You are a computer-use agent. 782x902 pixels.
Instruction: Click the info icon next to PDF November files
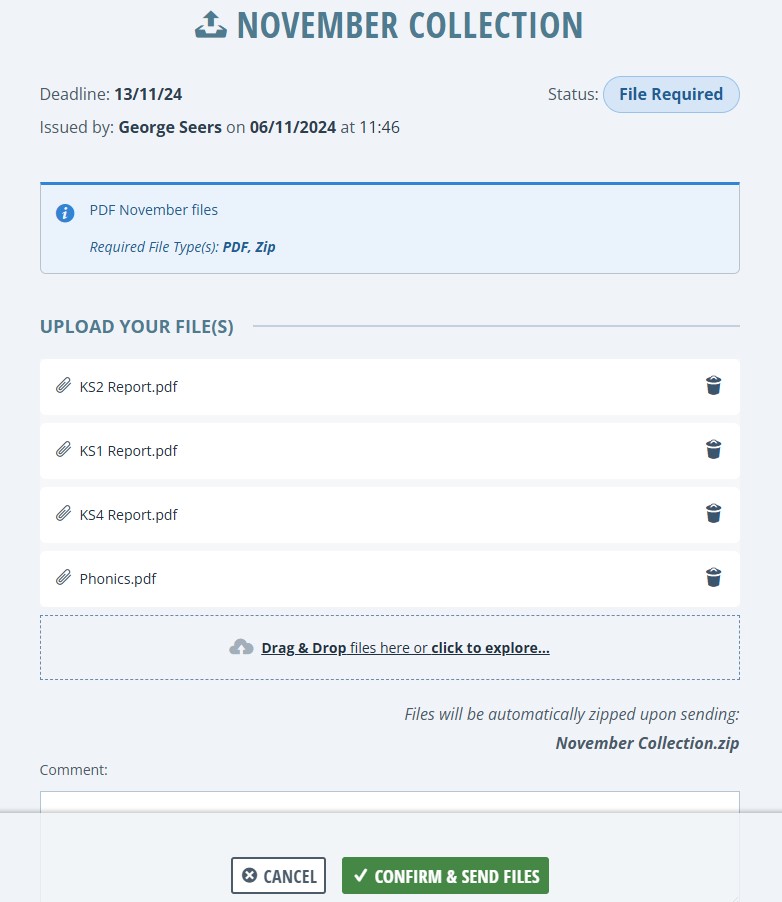point(64,213)
